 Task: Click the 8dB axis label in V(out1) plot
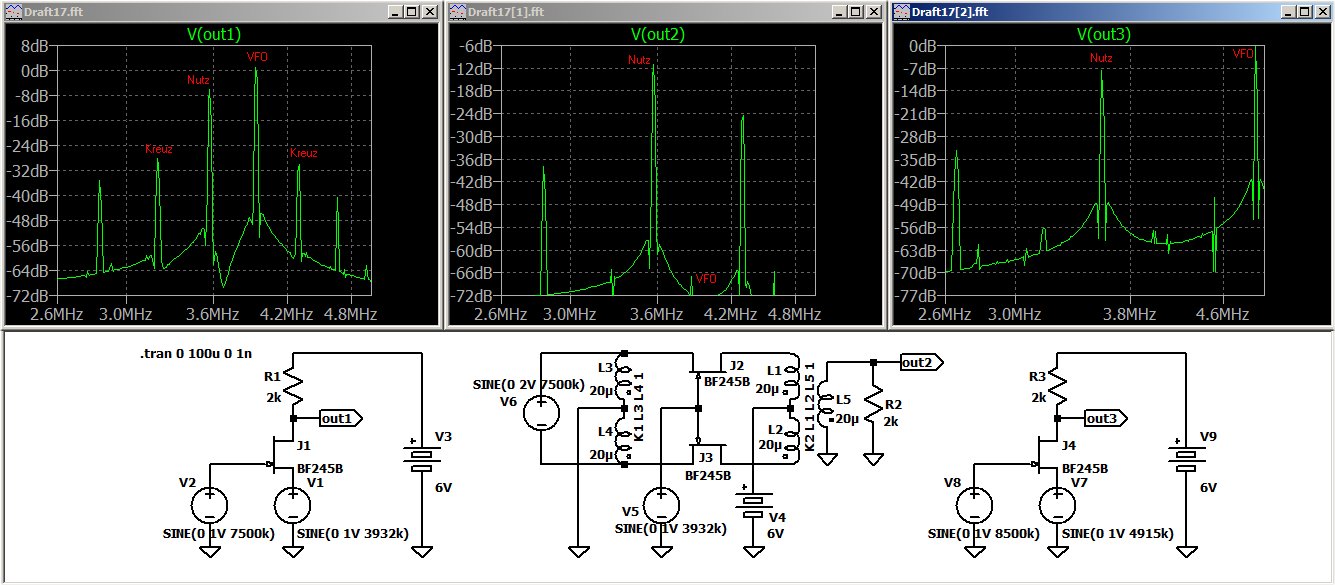pyautogui.click(x=35, y=46)
